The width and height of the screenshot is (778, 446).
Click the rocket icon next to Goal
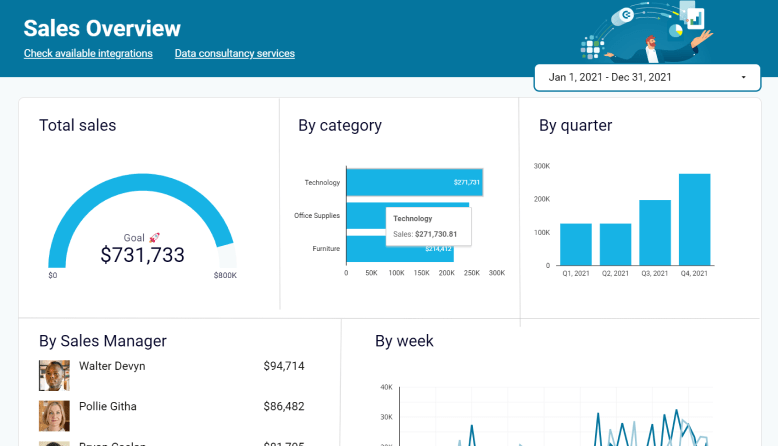(x=154, y=238)
